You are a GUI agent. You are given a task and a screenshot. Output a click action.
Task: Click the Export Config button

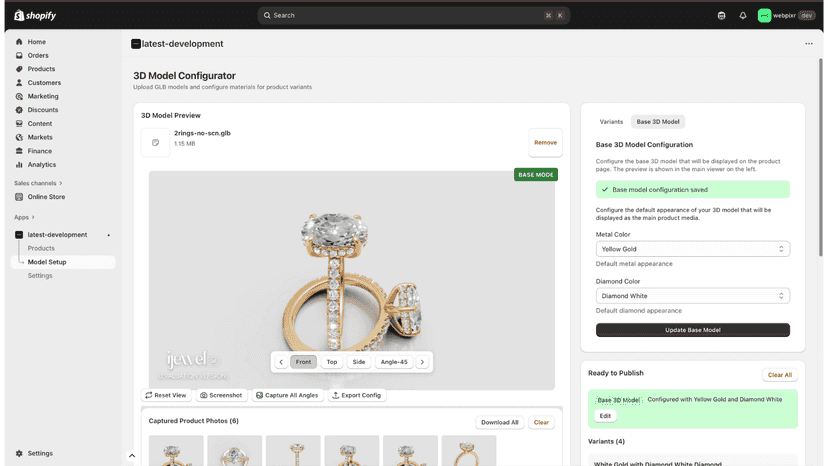click(356, 395)
